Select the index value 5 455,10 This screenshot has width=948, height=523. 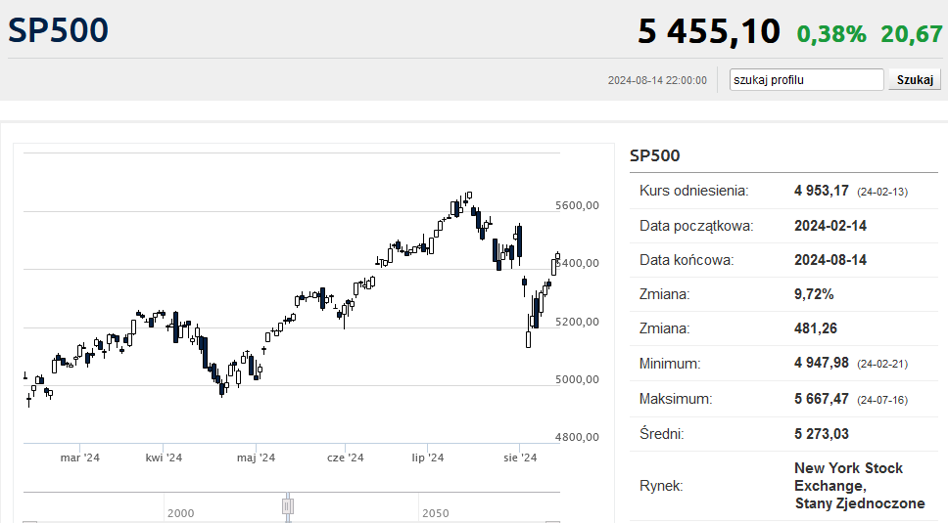coord(709,31)
